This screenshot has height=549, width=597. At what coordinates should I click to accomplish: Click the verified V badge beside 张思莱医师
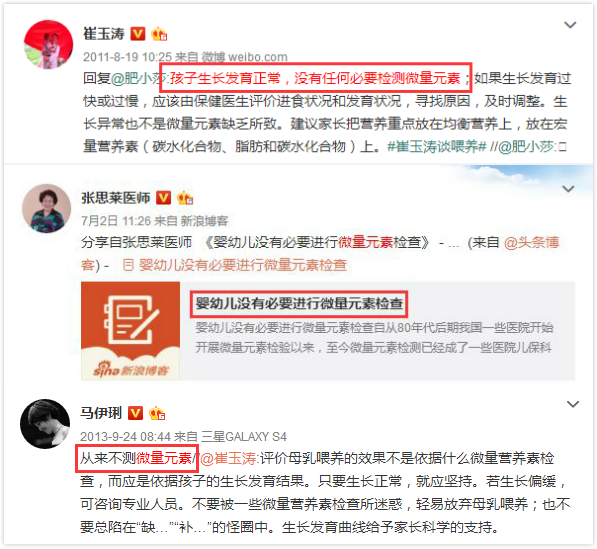pos(164,198)
